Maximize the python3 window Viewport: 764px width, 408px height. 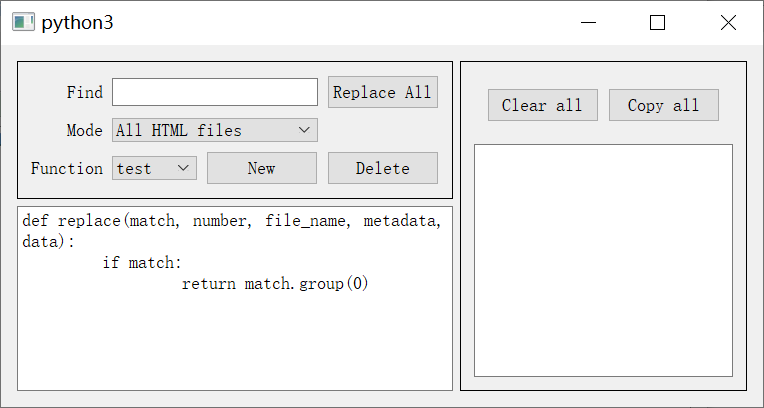[657, 22]
